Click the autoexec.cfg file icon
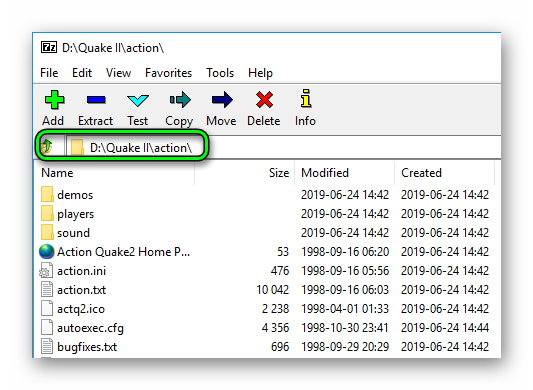Screen dimensions: 533x390 point(47,328)
